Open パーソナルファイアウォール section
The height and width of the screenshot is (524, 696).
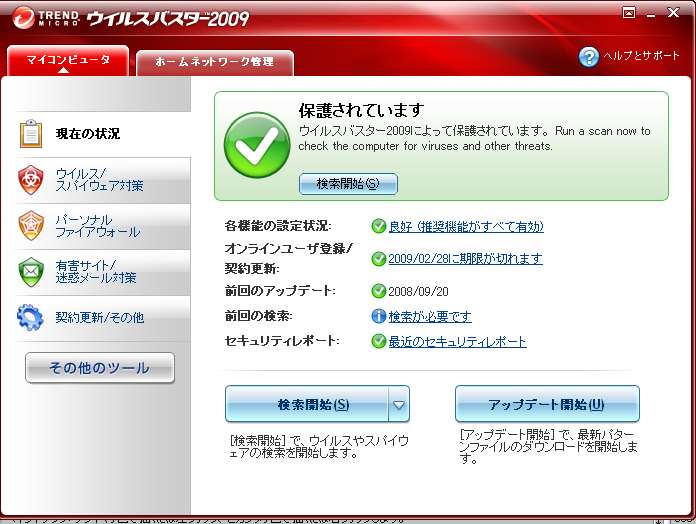103,226
